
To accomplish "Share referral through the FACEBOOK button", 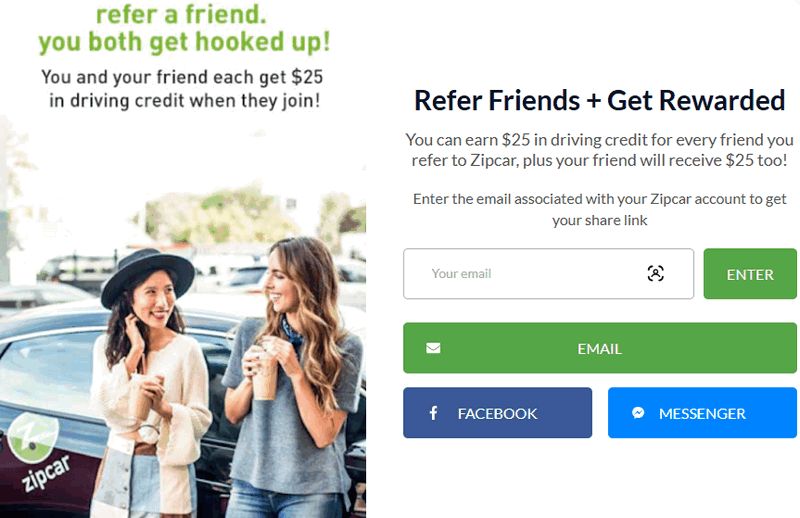I will pyautogui.click(x=497, y=413).
